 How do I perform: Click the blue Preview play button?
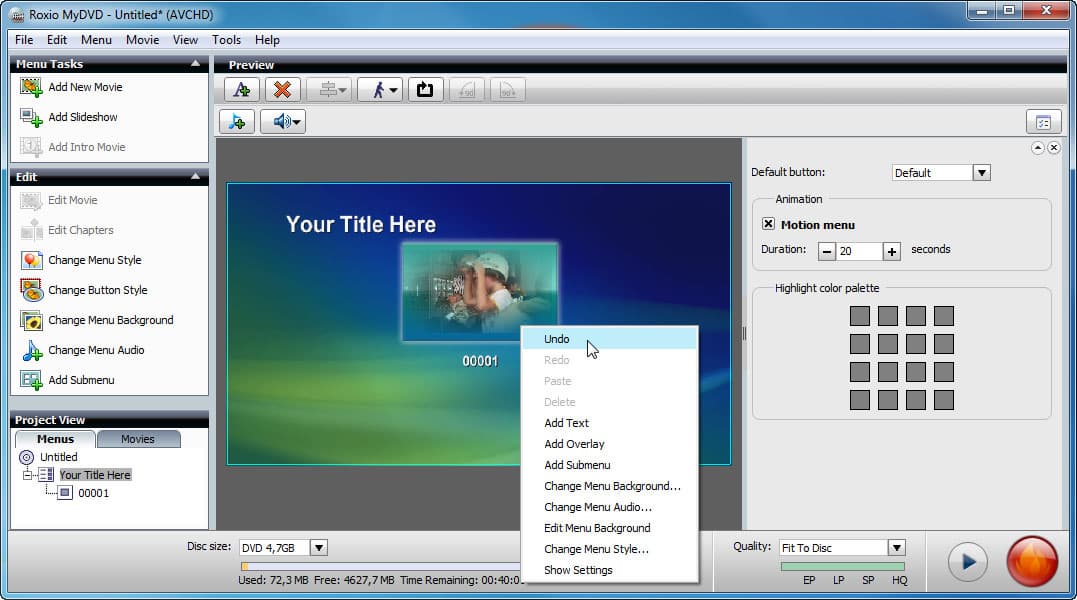pos(968,562)
